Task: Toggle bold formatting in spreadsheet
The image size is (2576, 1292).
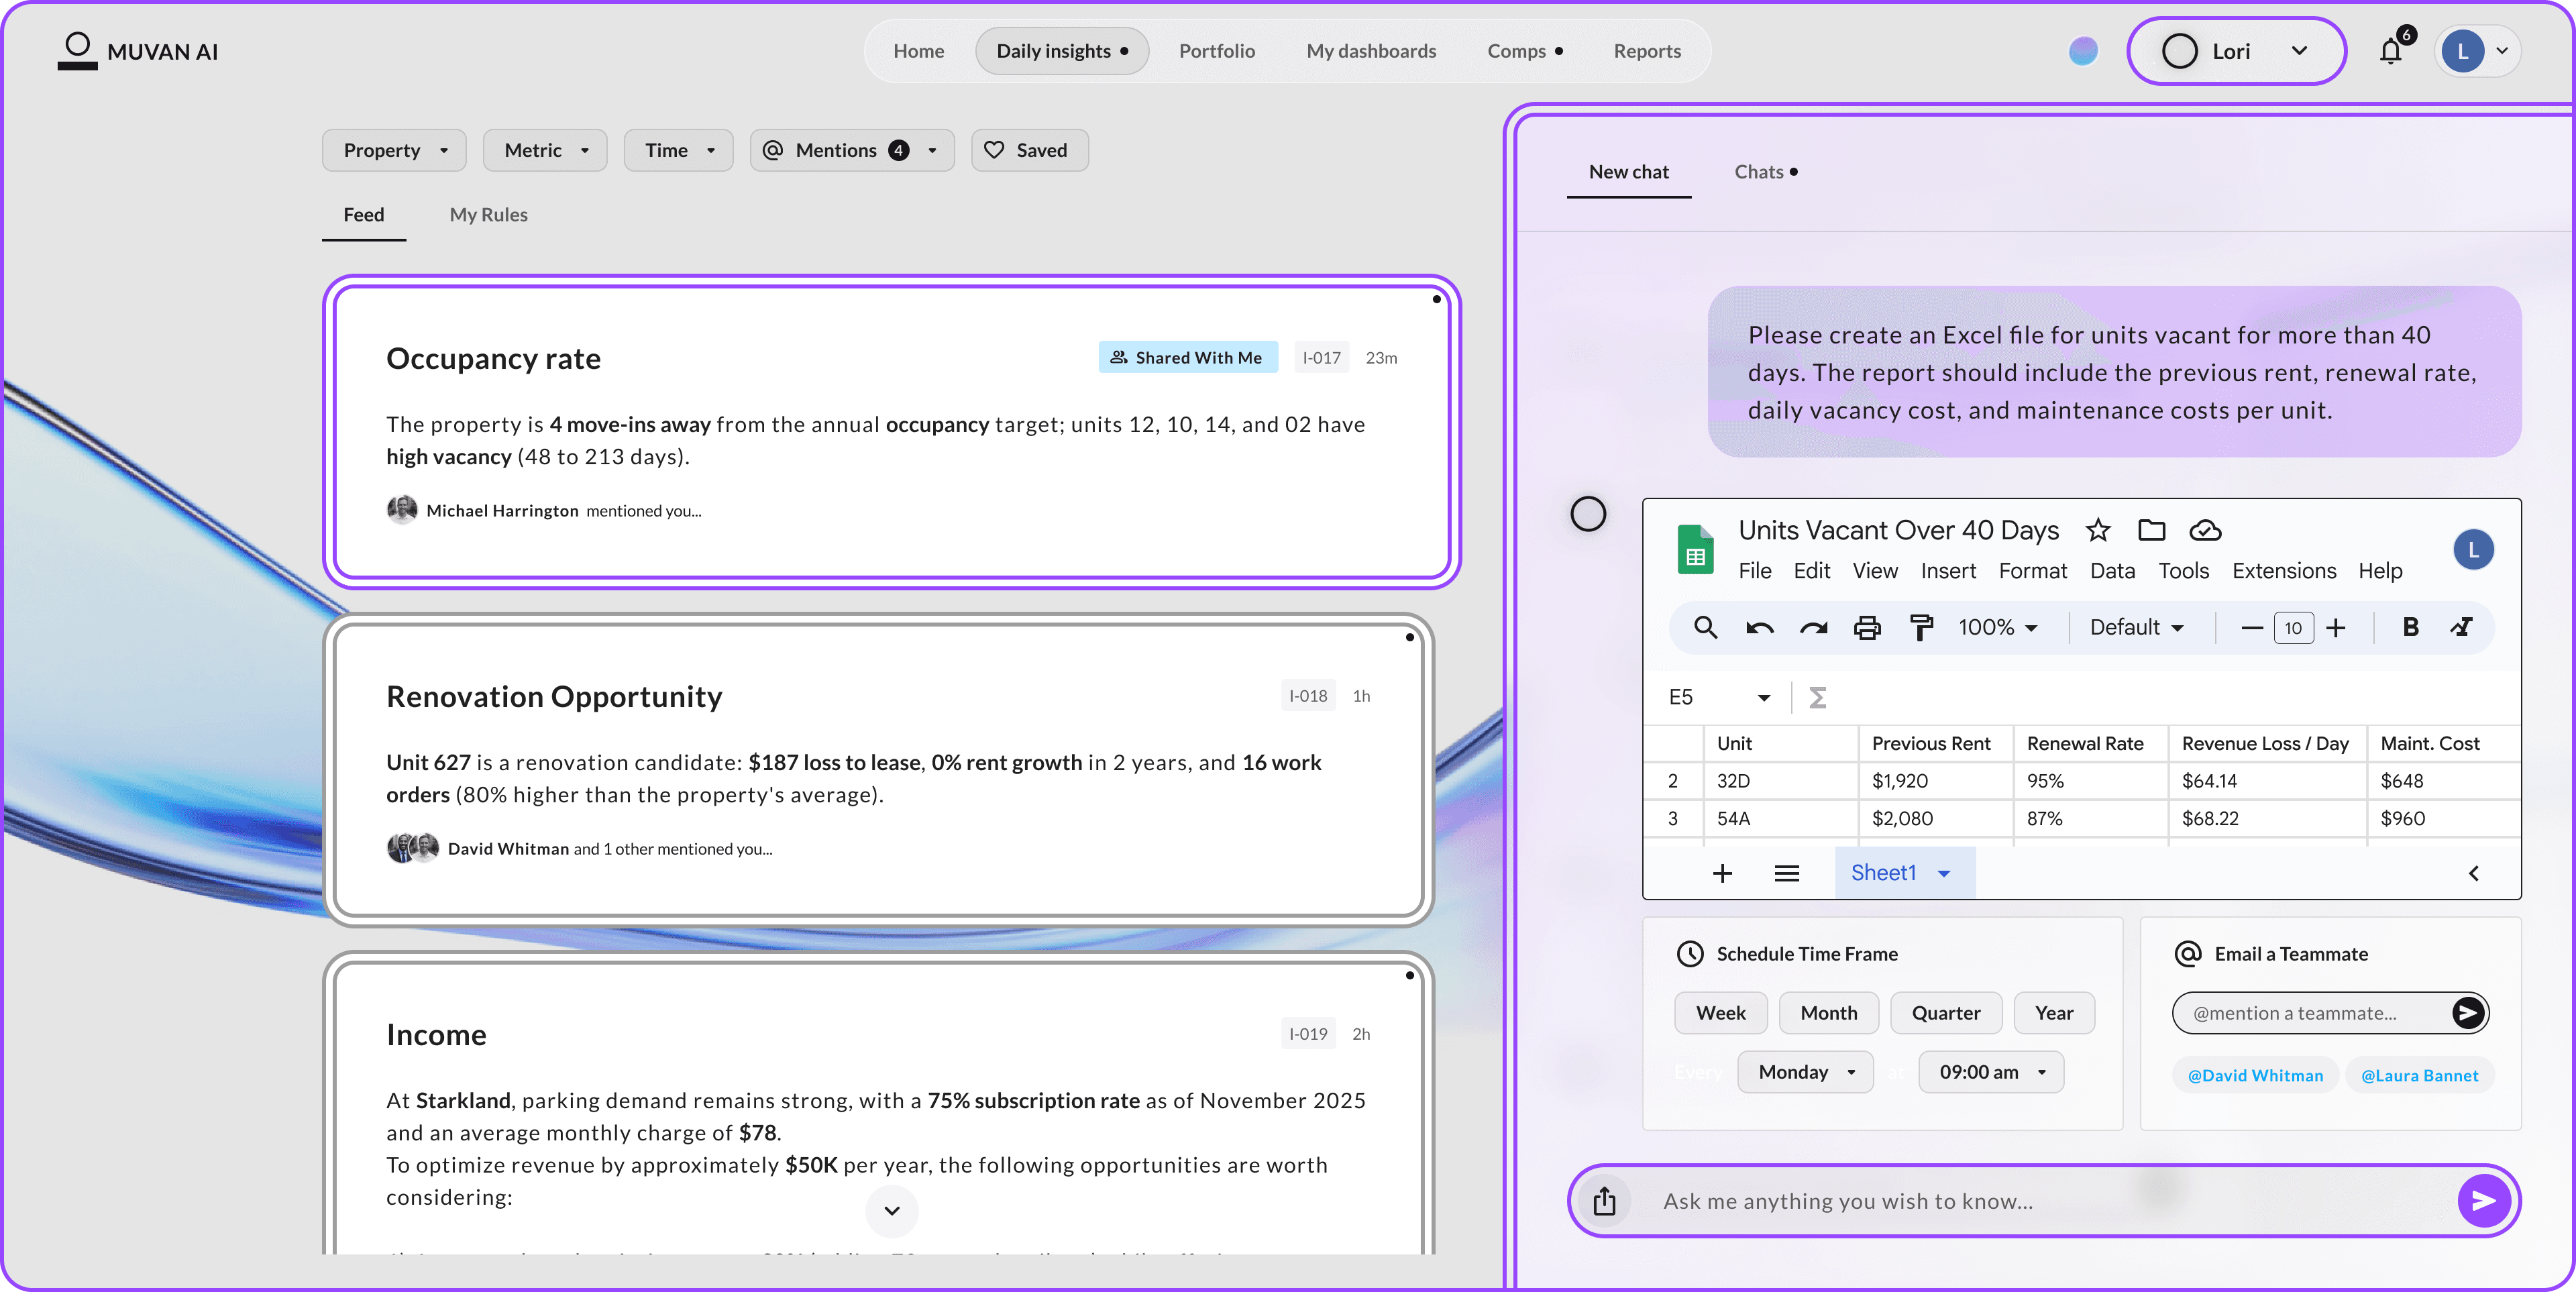Action: pyautogui.click(x=2410, y=627)
